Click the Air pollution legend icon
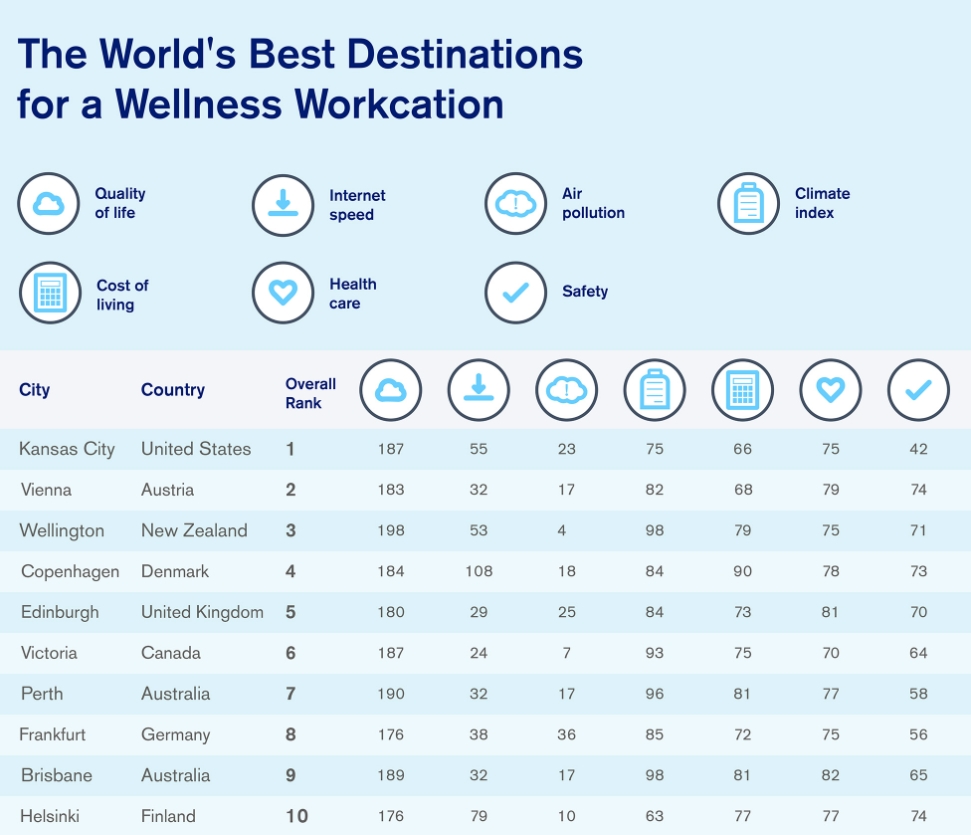The height and width of the screenshot is (835, 971). point(516,203)
